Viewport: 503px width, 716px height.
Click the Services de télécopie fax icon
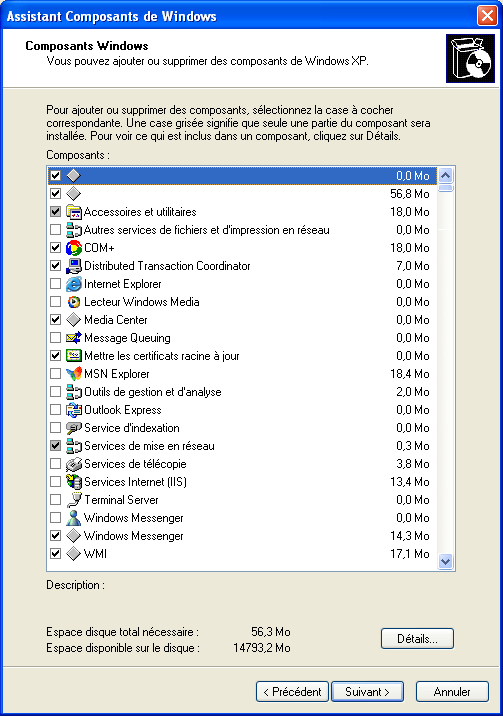(73, 464)
